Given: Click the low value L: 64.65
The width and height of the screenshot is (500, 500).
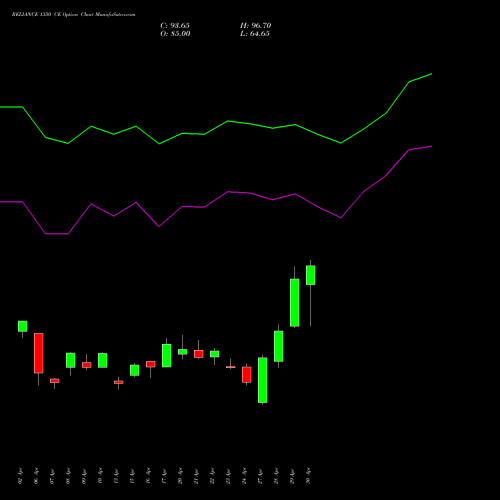Looking at the screenshot, I should (x=255, y=34).
